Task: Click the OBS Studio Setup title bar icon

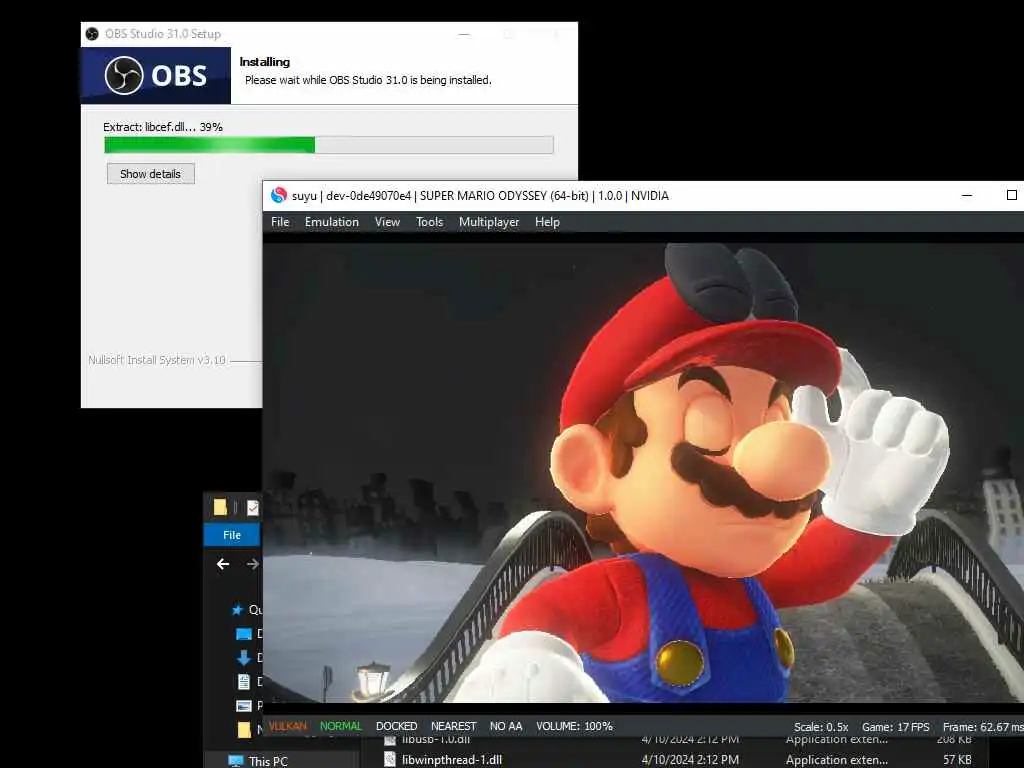Action: pyautogui.click(x=92, y=33)
